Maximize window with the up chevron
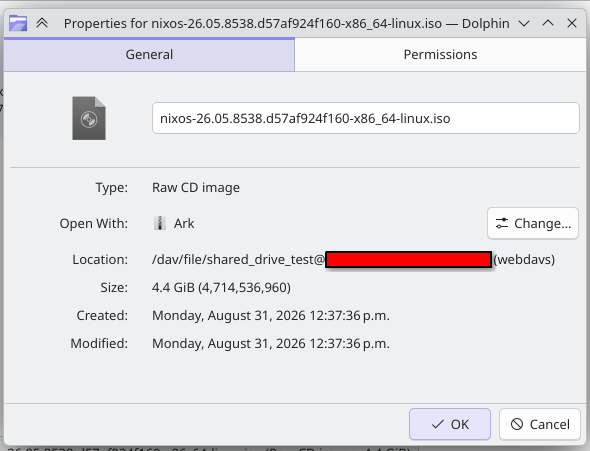 tap(548, 23)
